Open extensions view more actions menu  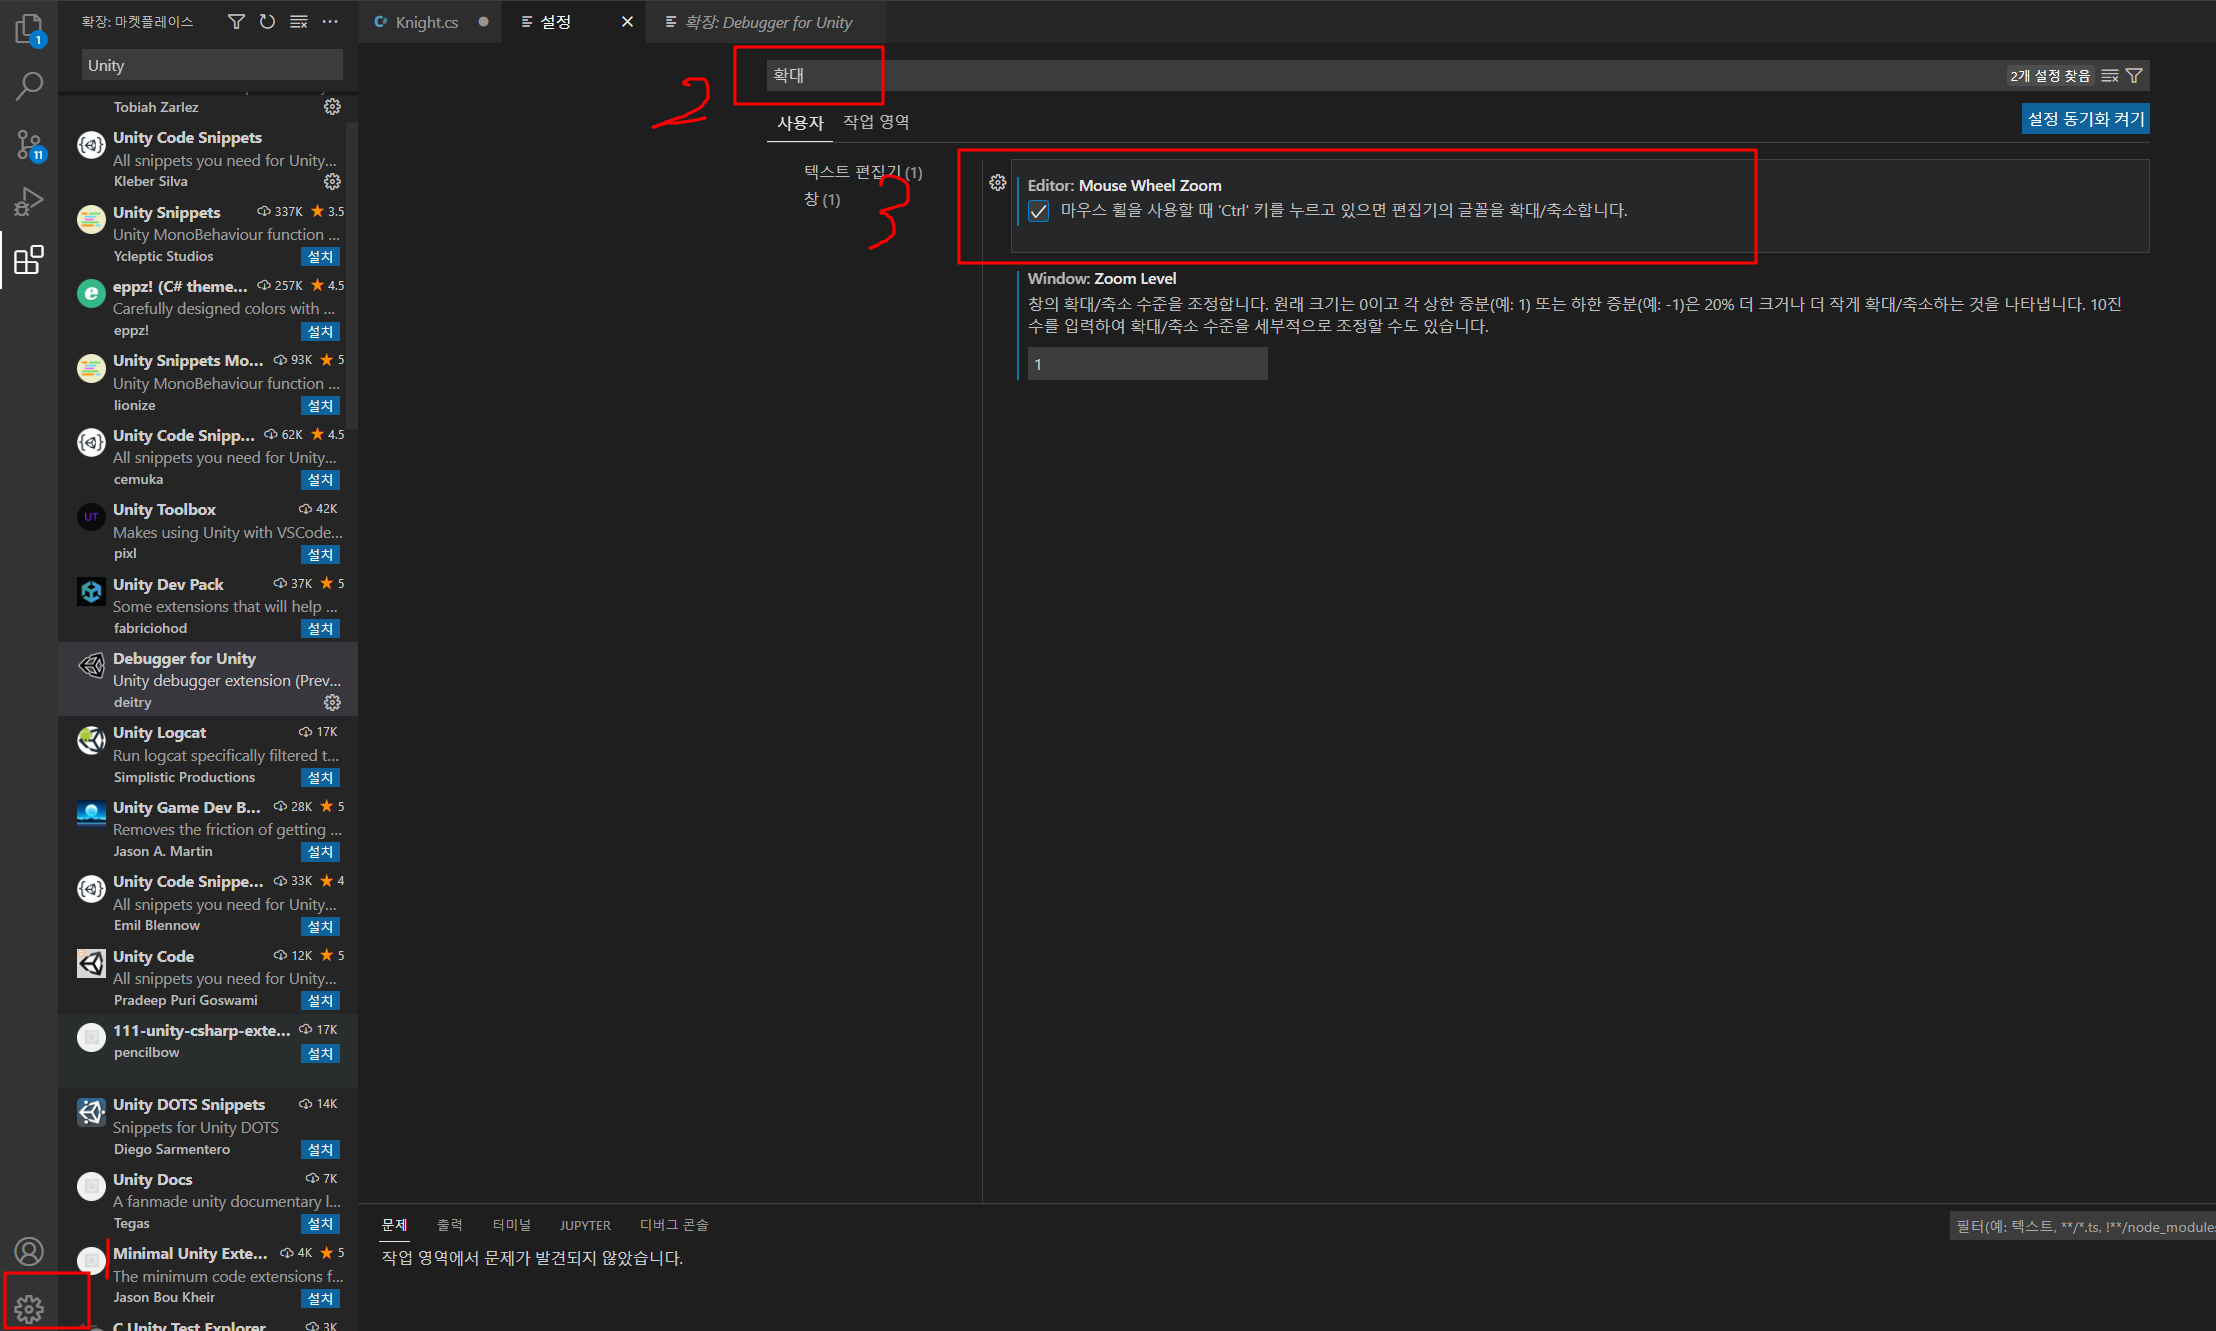pyautogui.click(x=330, y=22)
